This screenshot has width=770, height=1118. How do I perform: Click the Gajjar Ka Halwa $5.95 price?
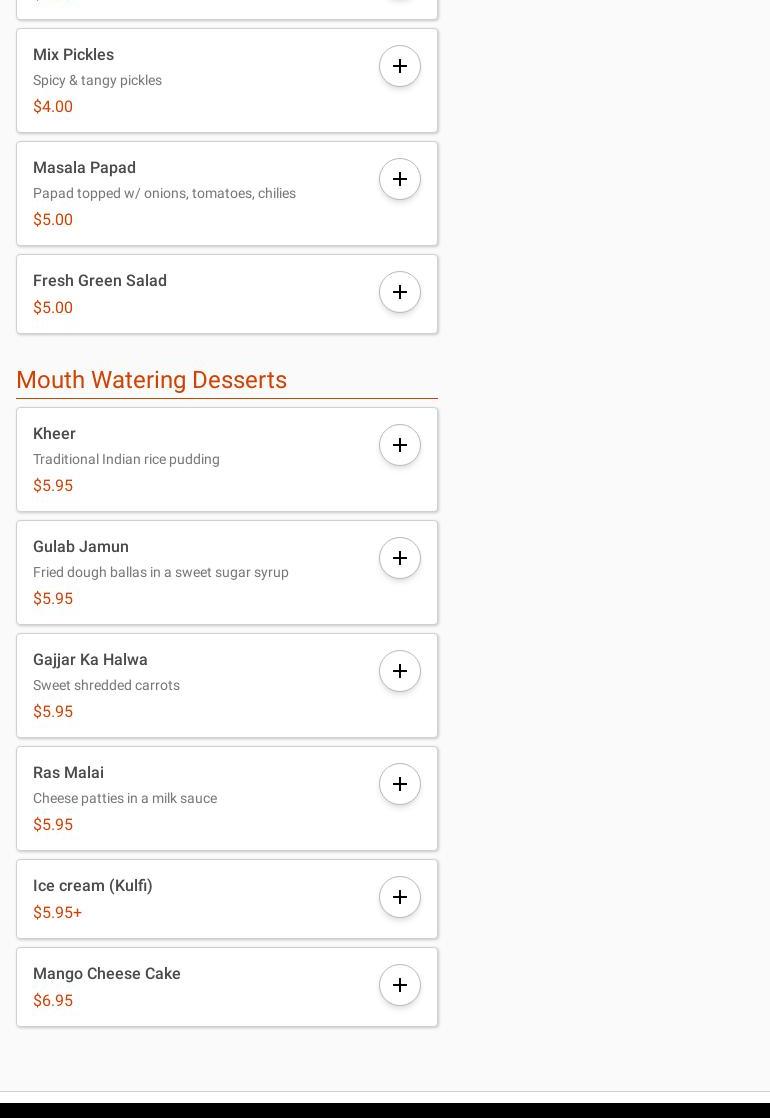click(x=53, y=712)
